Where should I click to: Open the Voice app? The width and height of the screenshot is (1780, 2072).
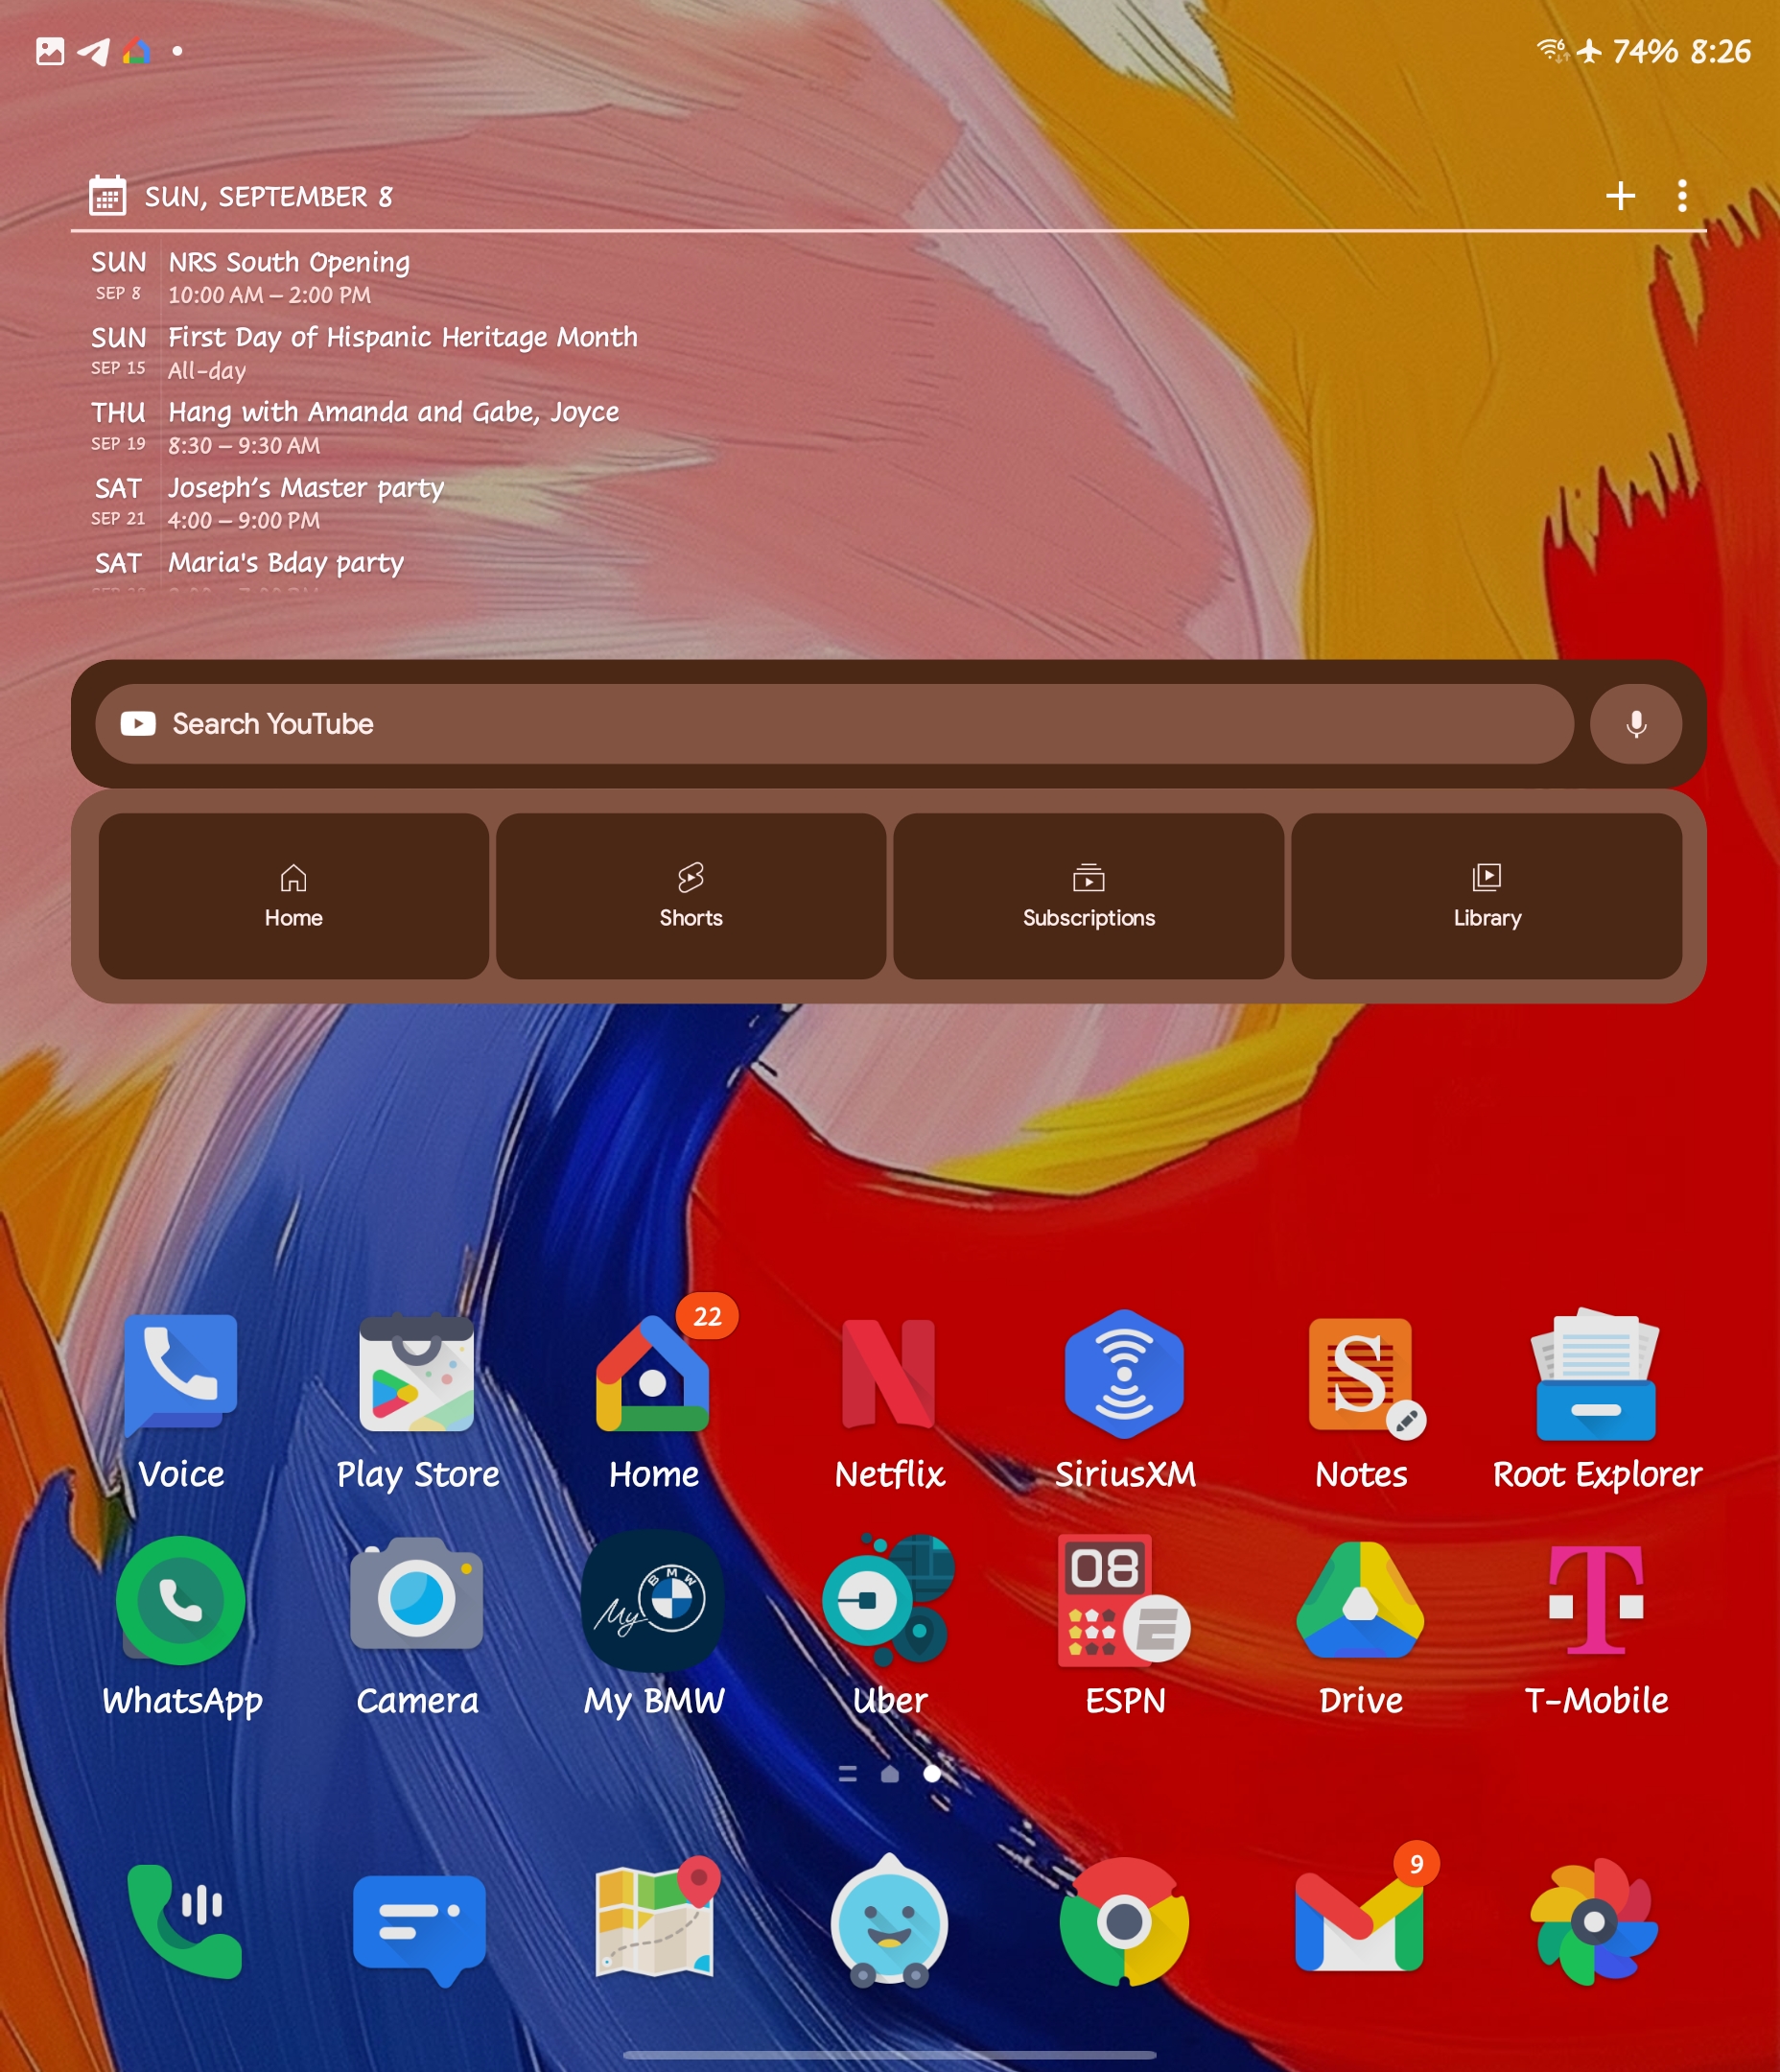[181, 1377]
